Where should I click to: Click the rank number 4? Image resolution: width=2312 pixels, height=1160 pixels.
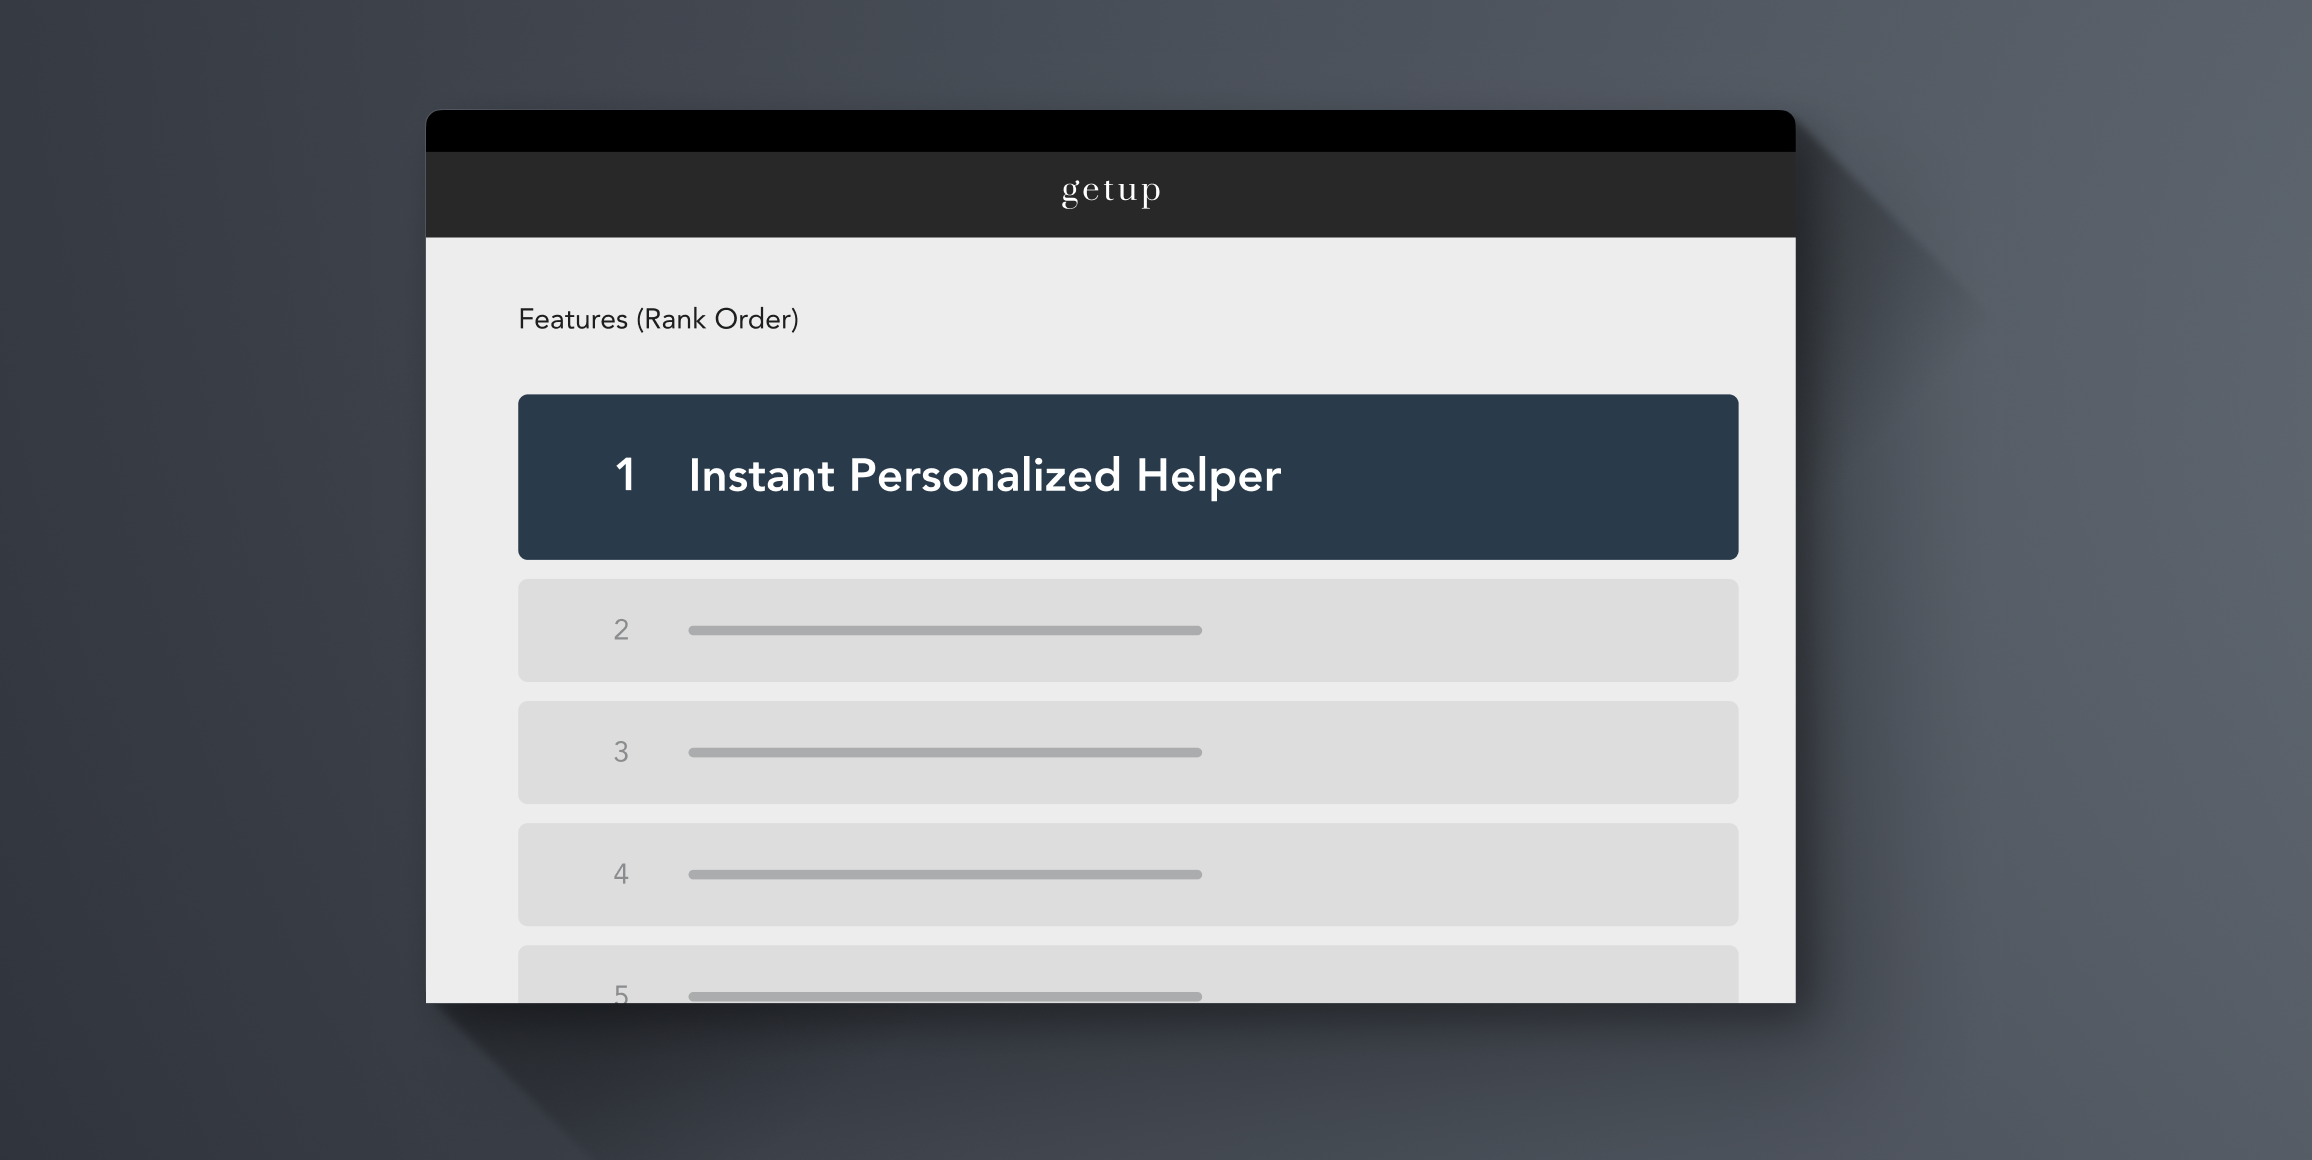coord(621,874)
